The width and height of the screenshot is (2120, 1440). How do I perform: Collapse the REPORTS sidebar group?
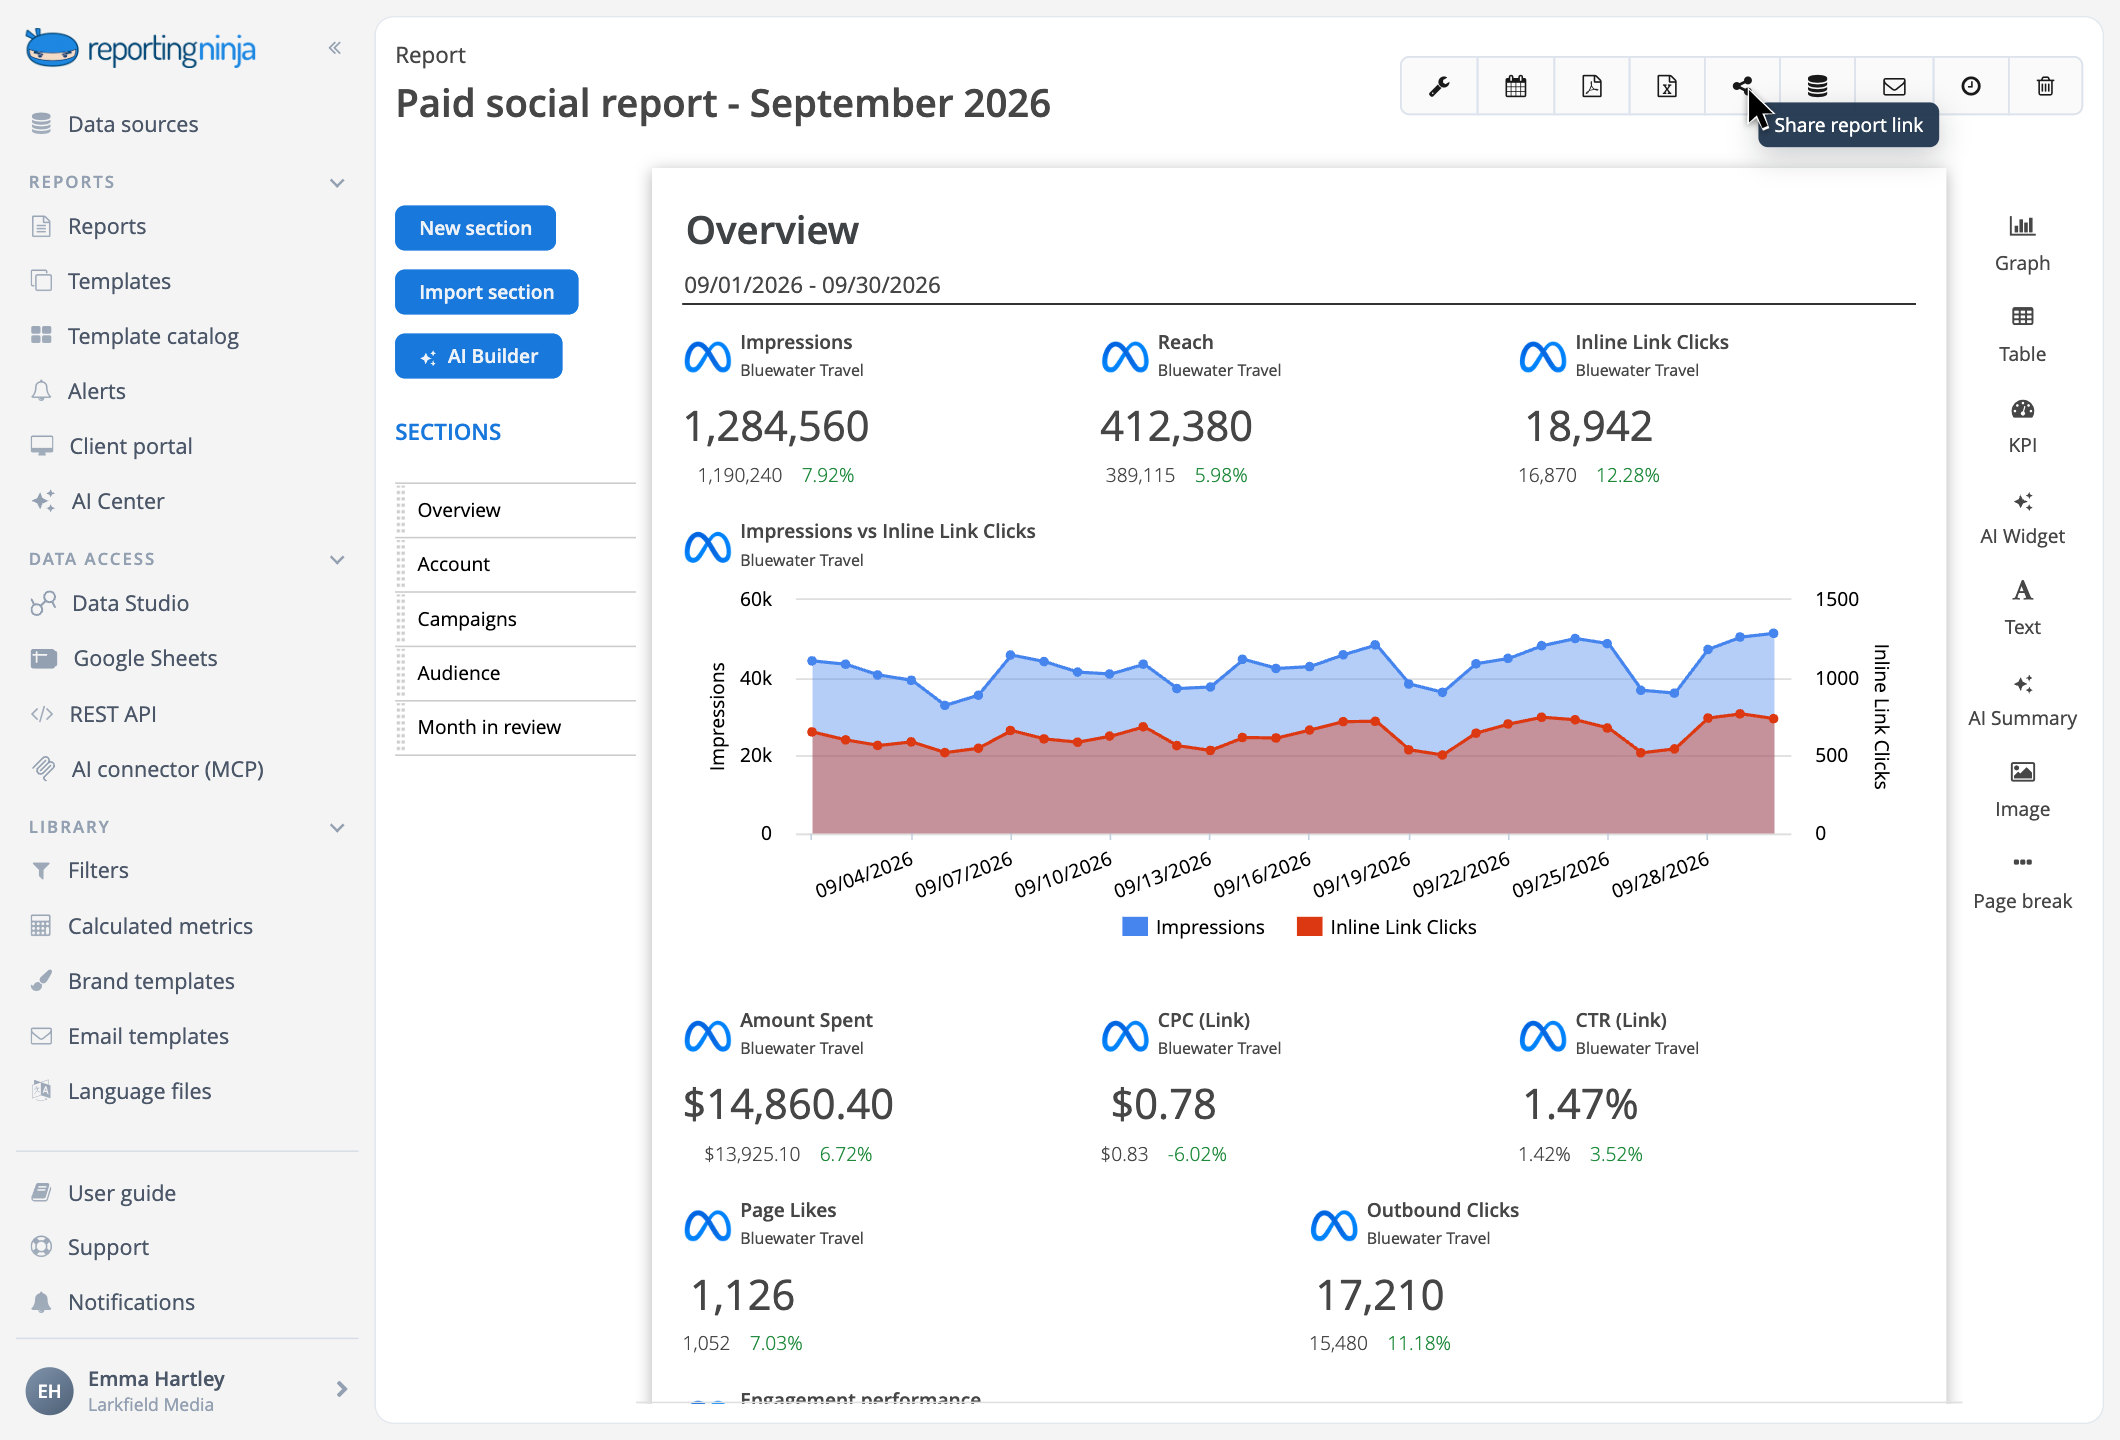tap(337, 183)
